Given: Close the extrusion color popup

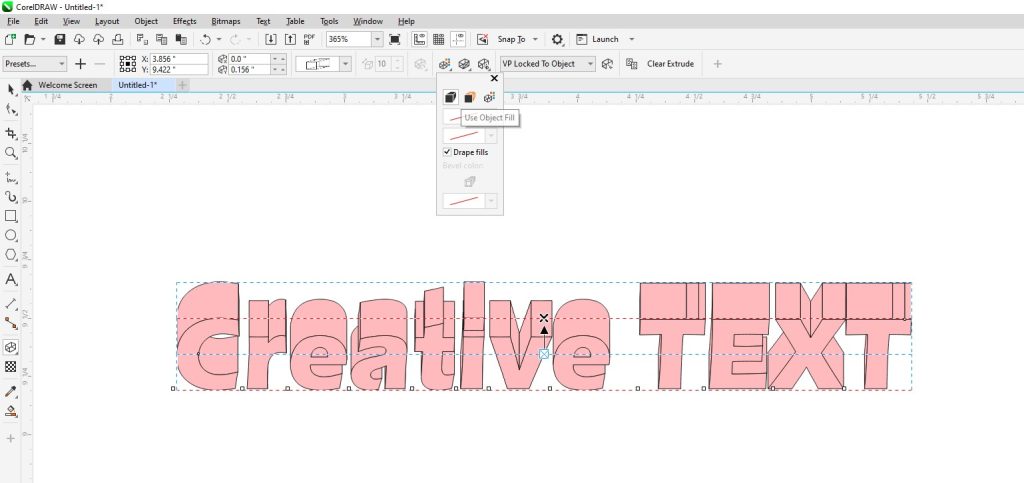Looking at the screenshot, I should (x=494, y=78).
